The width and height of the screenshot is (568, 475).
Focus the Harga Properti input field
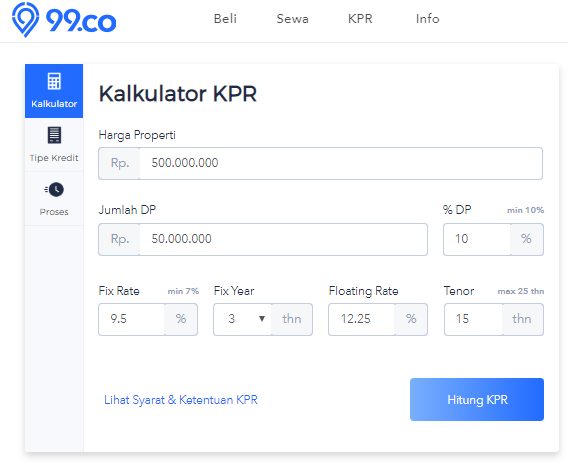[x=341, y=163]
